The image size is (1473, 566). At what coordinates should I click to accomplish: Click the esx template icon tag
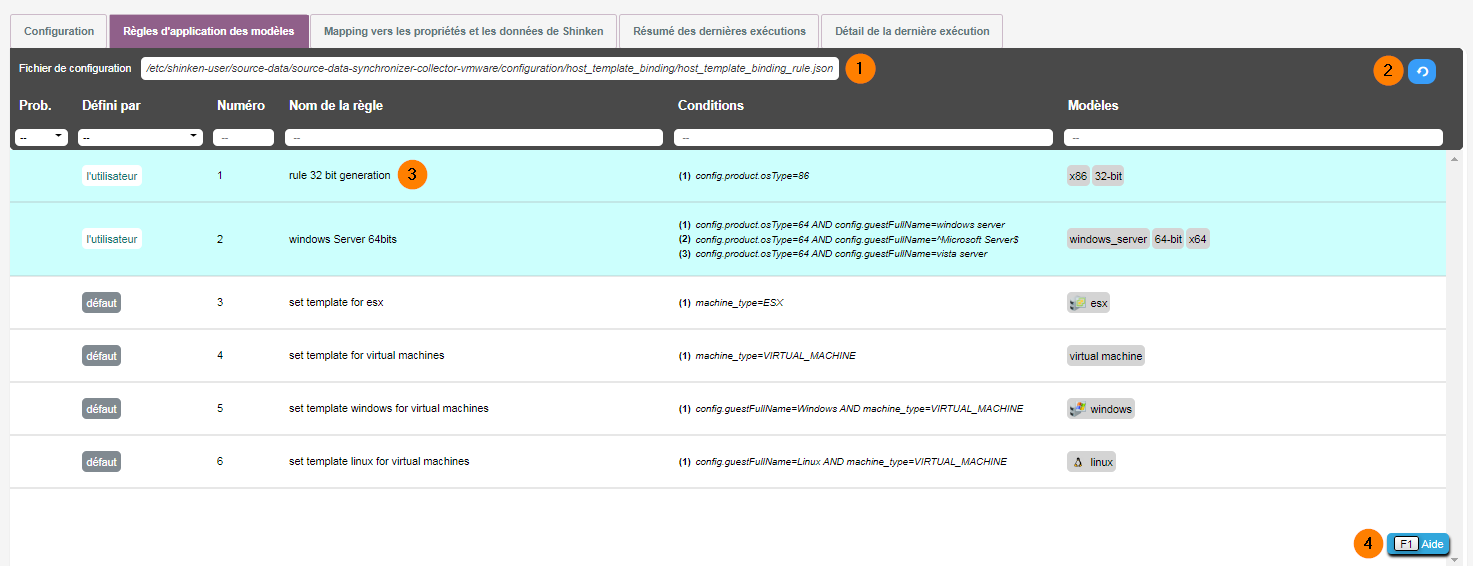pyautogui.click(x=1088, y=303)
